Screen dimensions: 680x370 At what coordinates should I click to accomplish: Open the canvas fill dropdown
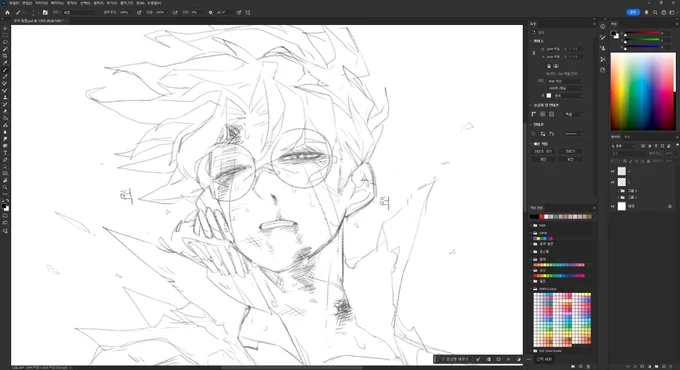click(x=568, y=95)
